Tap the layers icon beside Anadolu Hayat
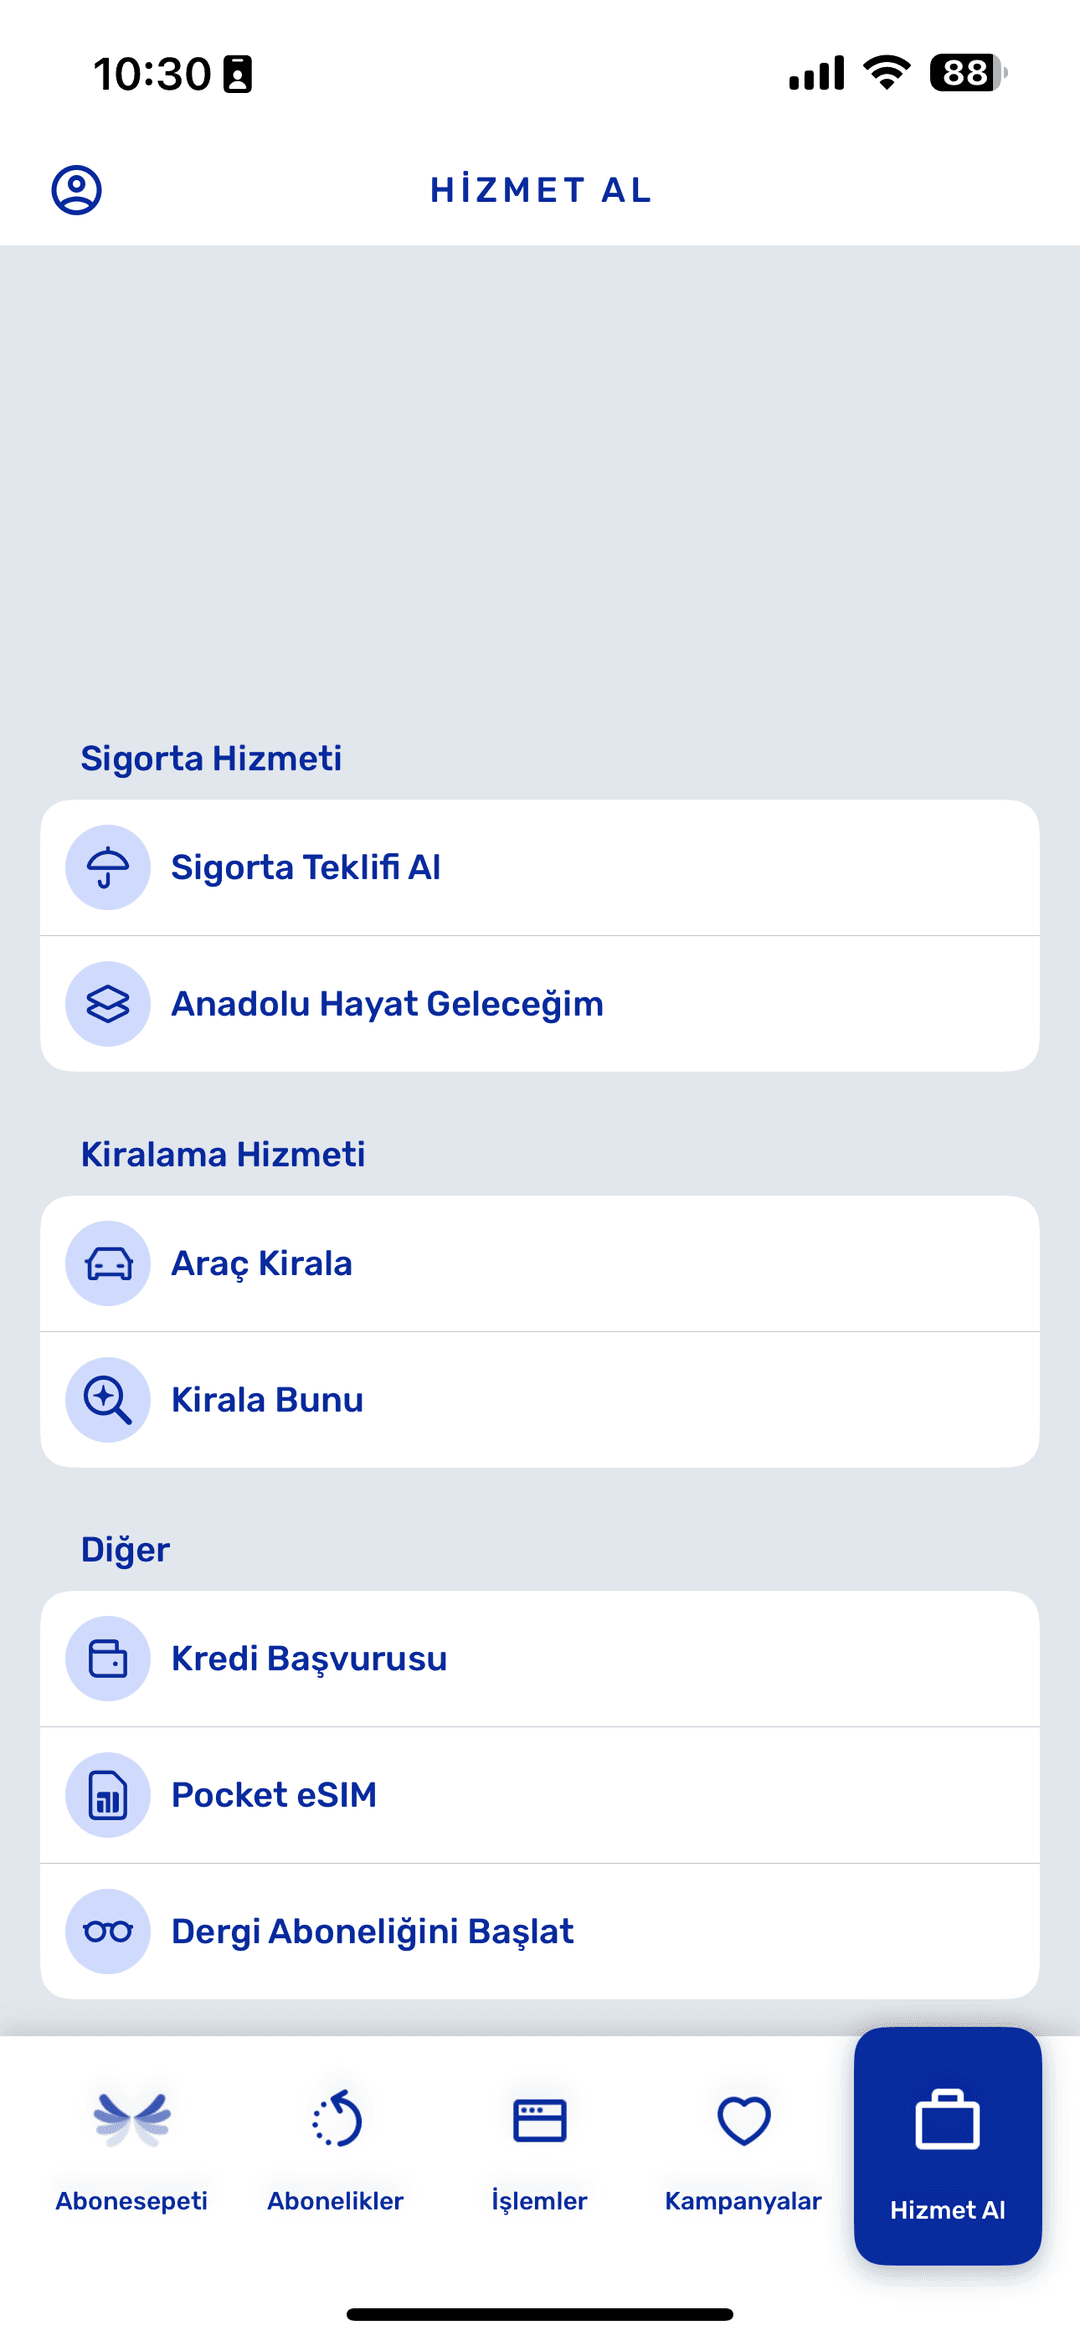 point(108,1004)
